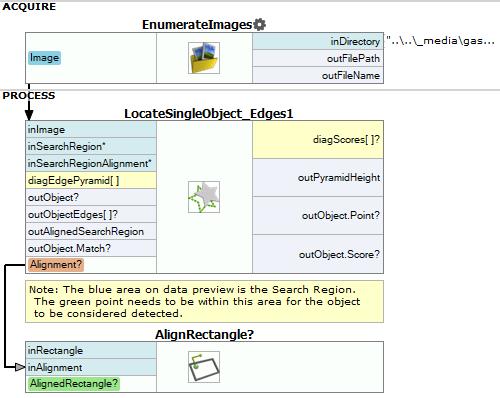Click the LocateSingleObject_Edges1 filter title
This screenshot has width=500, height=398.
(209, 114)
